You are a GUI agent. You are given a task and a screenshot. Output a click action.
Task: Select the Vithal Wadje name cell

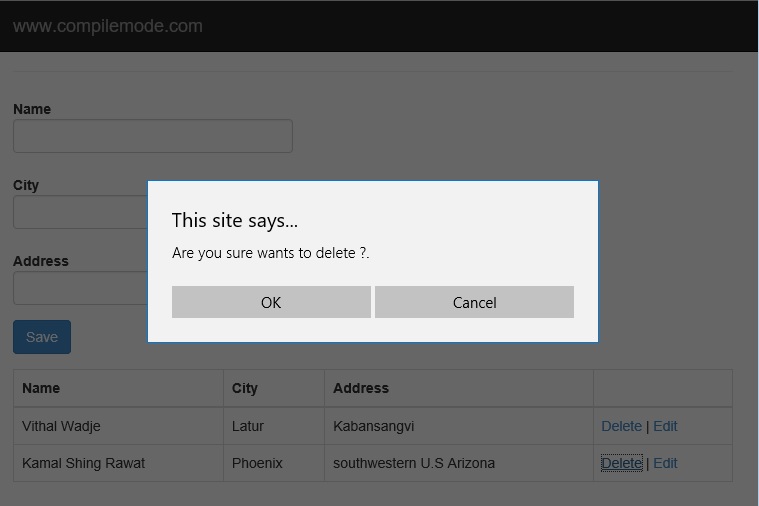click(61, 426)
